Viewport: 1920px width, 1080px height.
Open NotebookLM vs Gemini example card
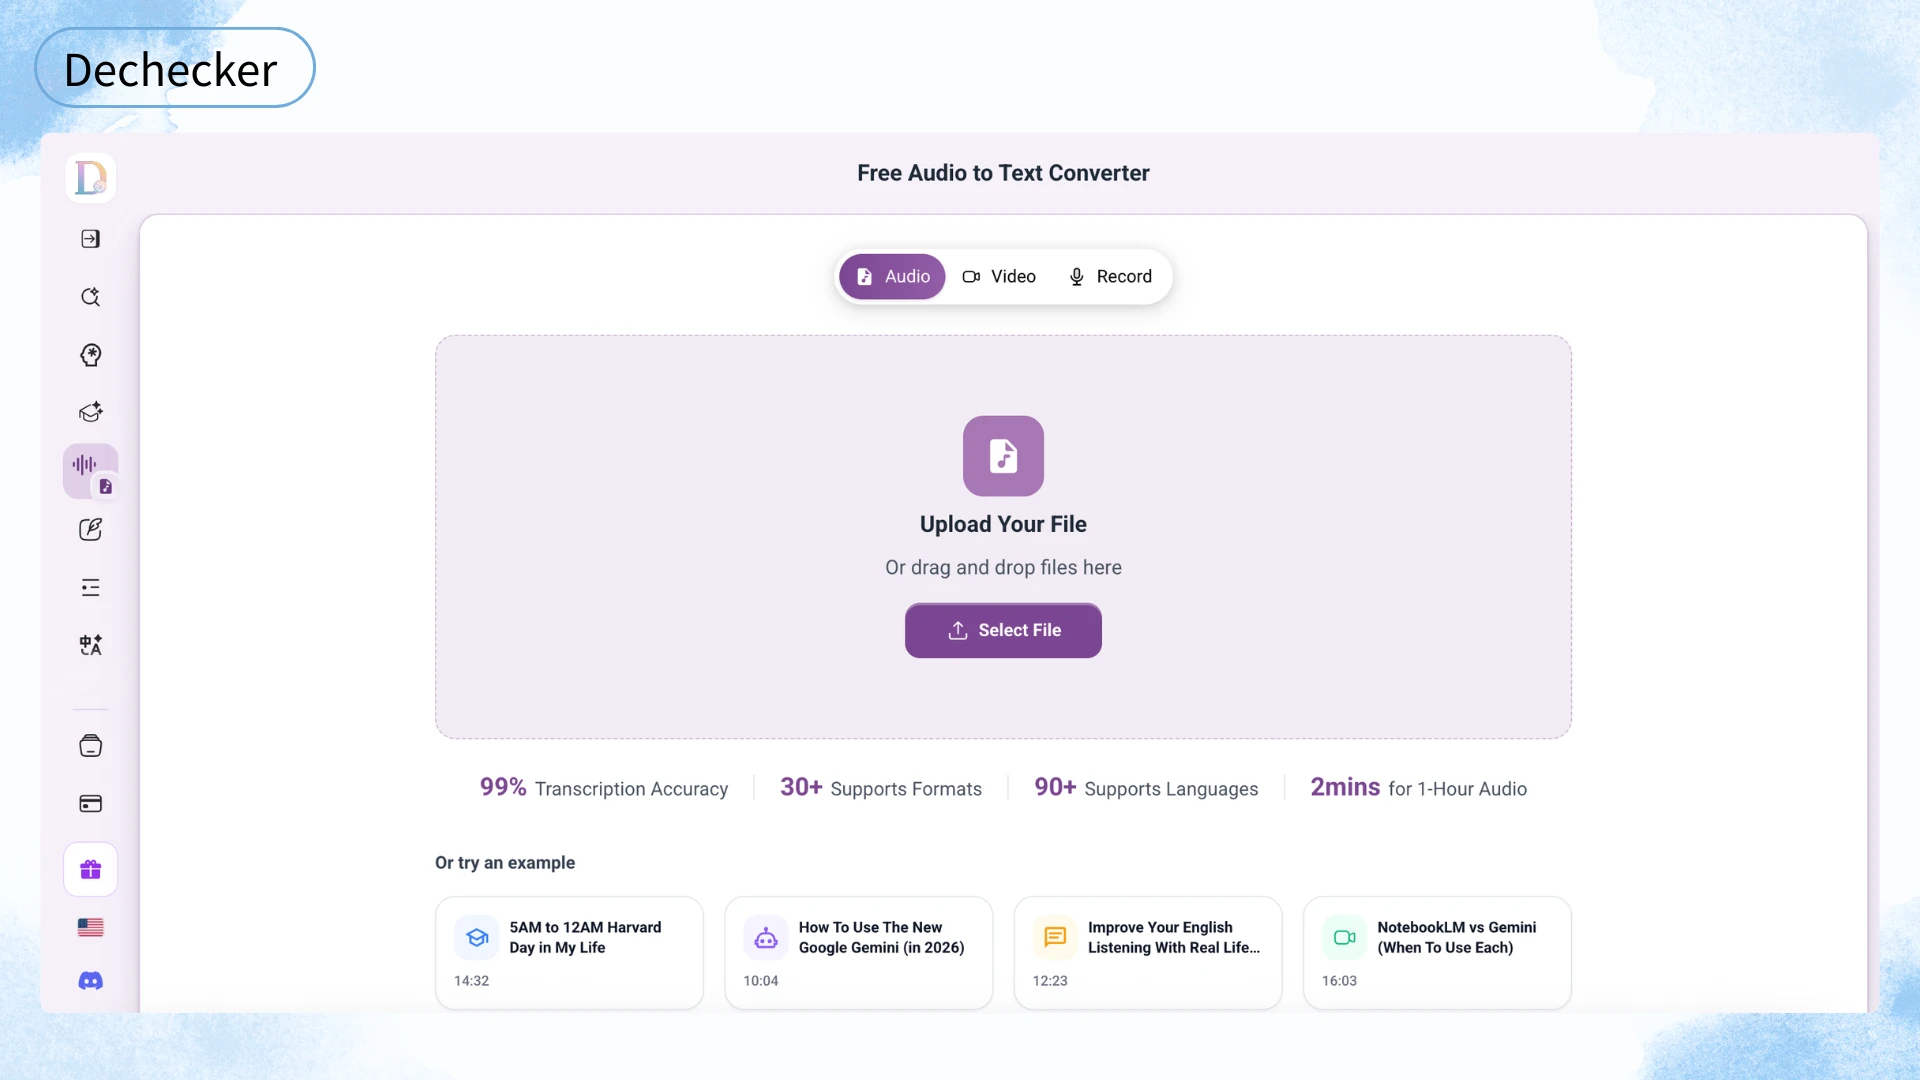1437,953
